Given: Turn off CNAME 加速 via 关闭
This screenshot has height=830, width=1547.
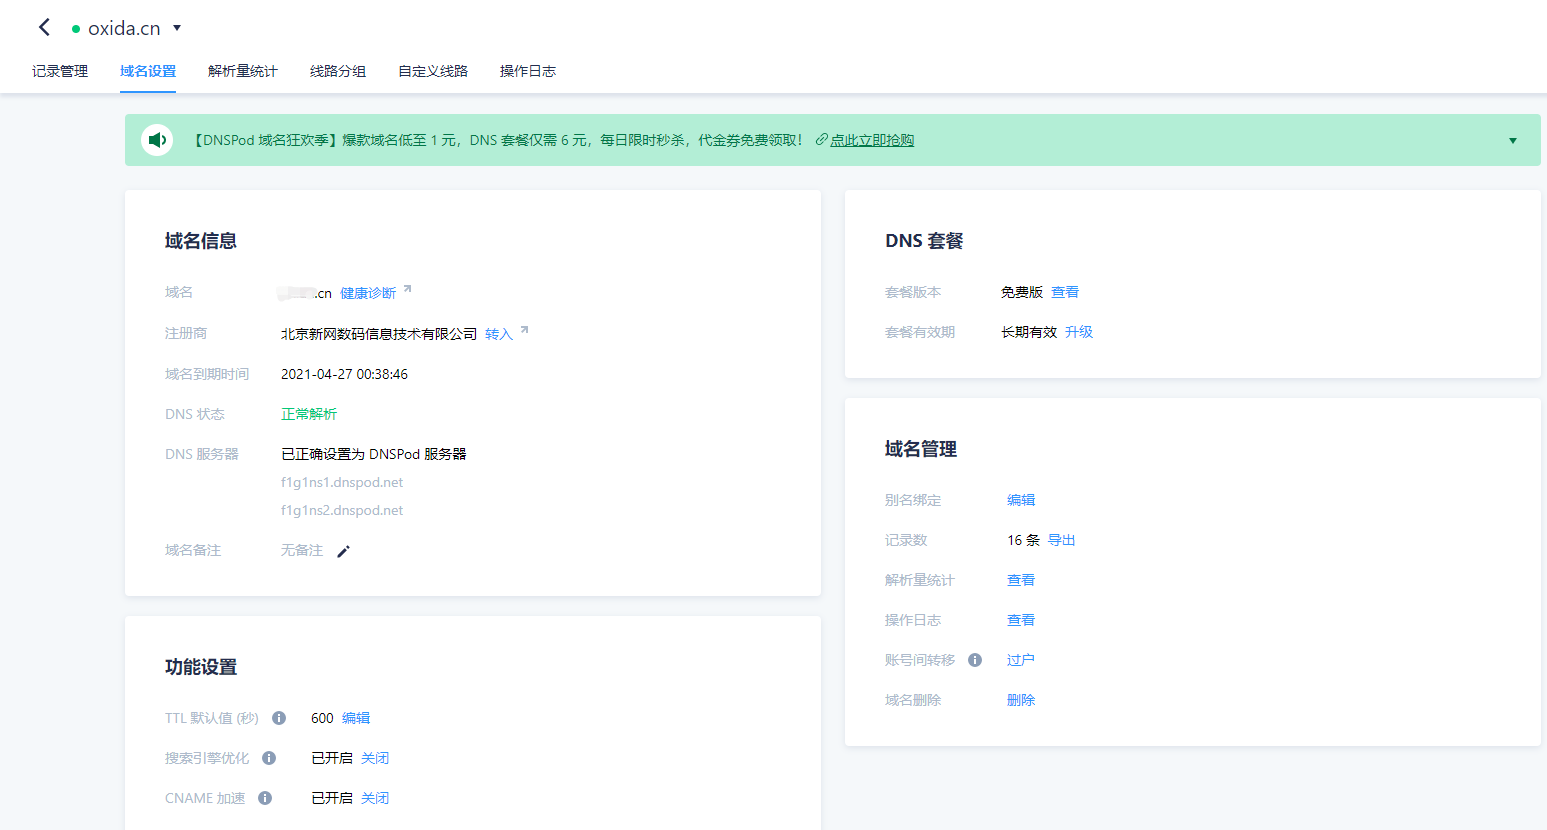Looking at the screenshot, I should [375, 798].
